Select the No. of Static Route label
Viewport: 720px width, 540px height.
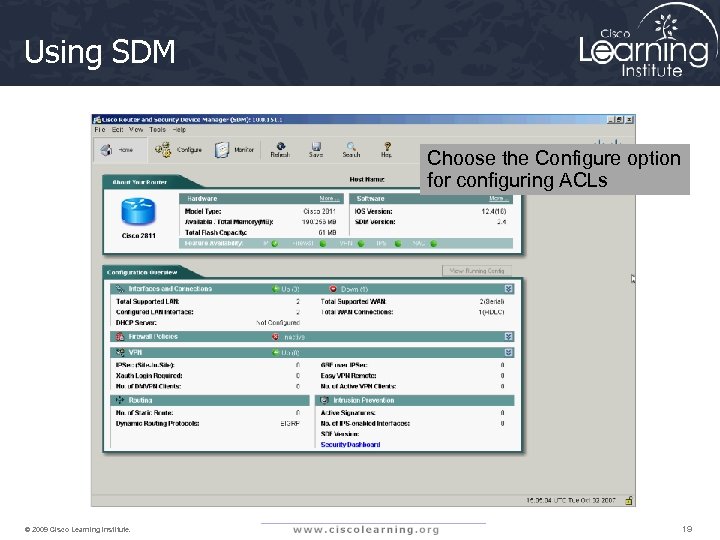pyautogui.click(x=144, y=413)
